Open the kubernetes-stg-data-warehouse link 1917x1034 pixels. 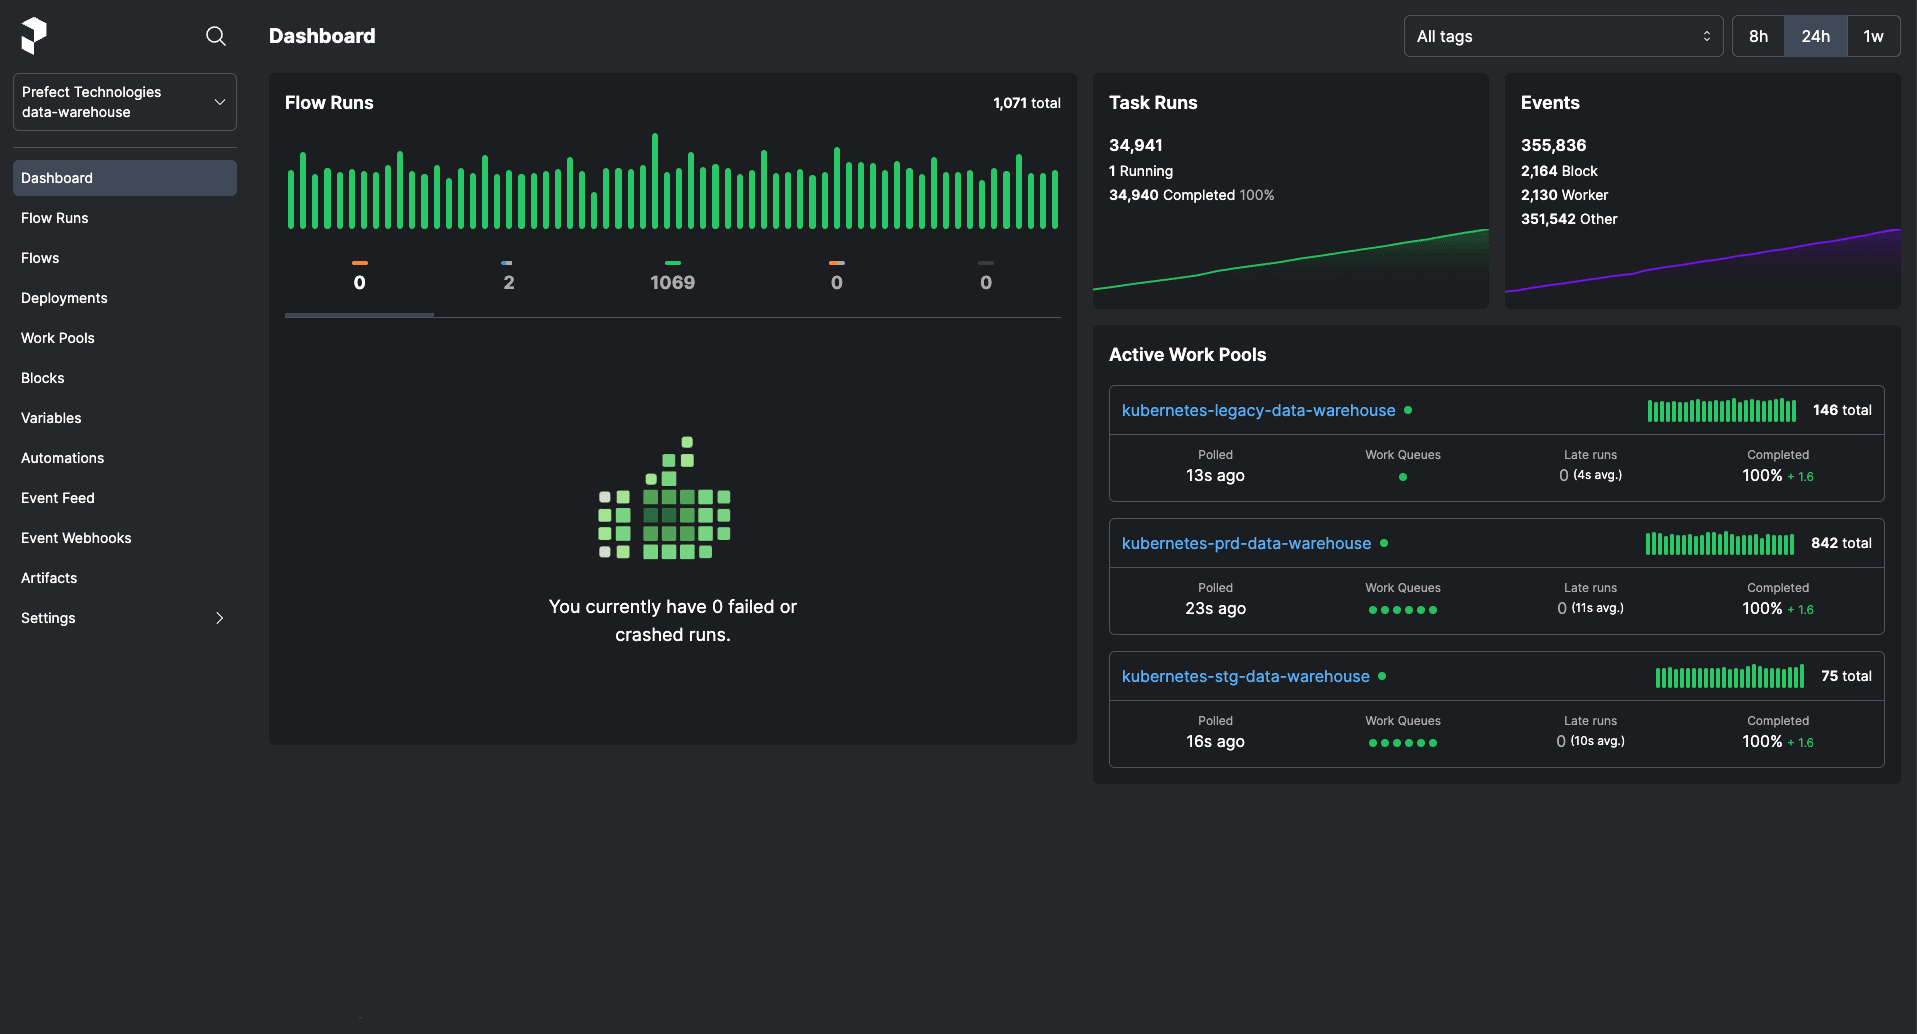point(1245,676)
